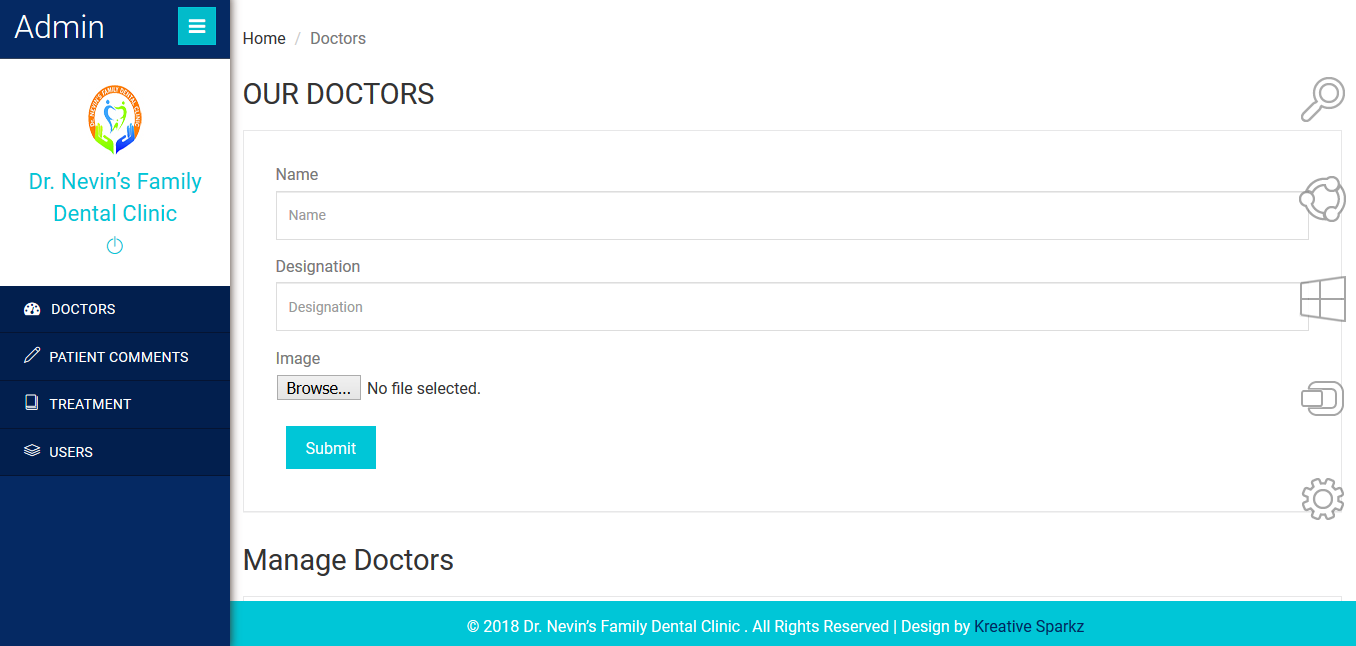Click the Windows logo icon
Image resolution: width=1356 pixels, height=646 pixels.
pyautogui.click(x=1322, y=299)
